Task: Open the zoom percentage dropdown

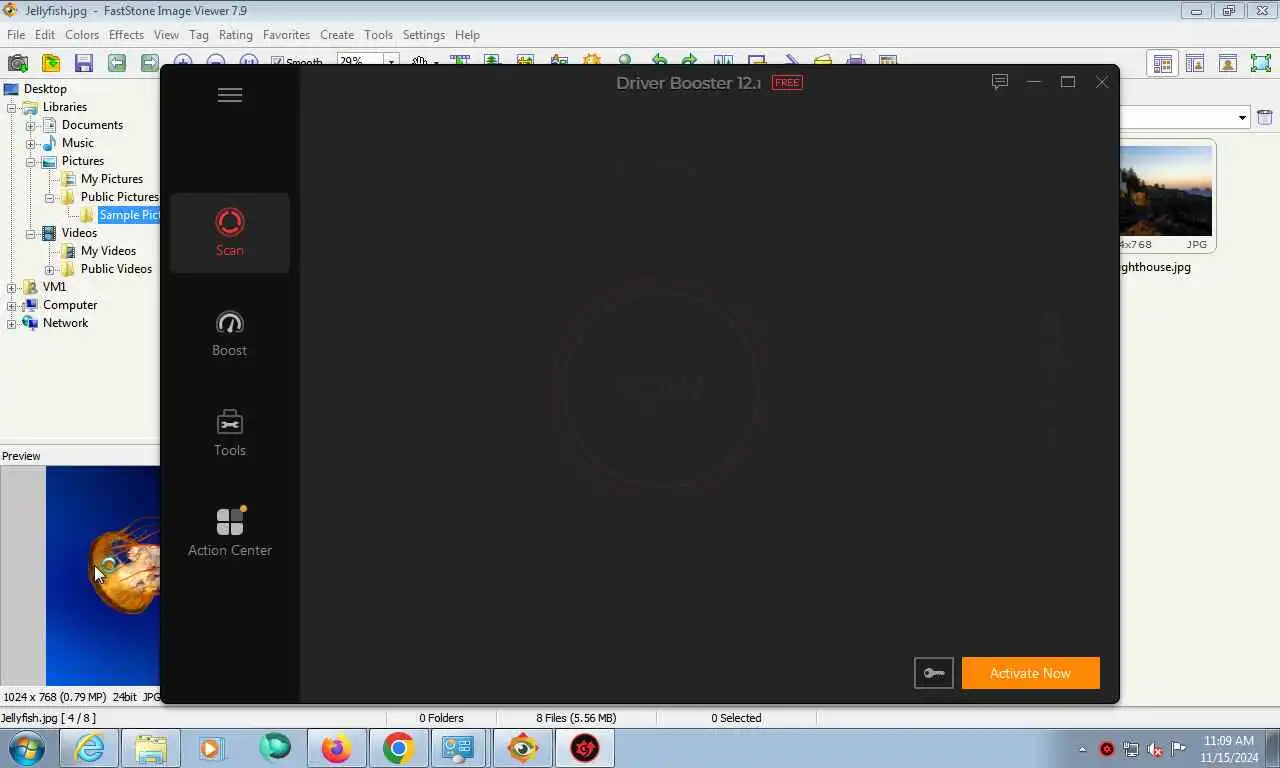Action: click(x=391, y=62)
